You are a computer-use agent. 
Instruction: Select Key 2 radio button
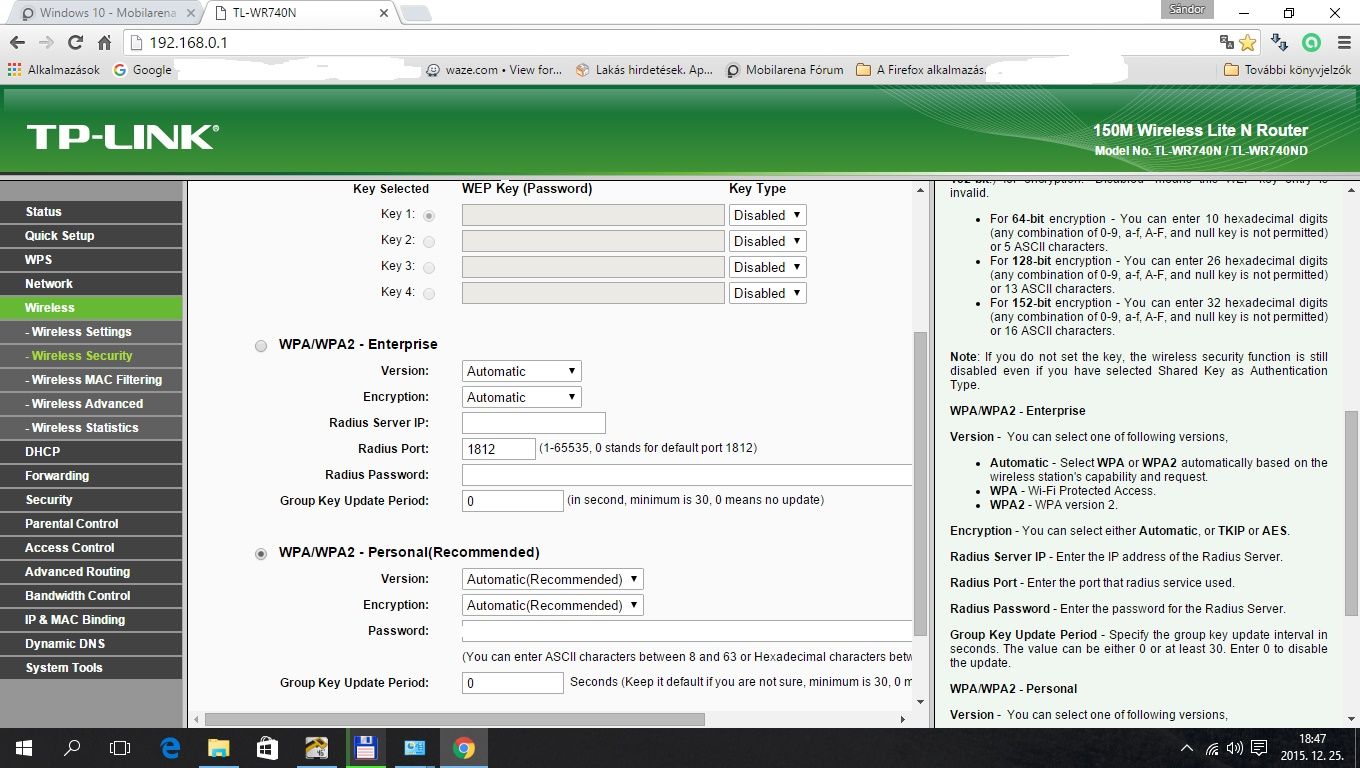tap(429, 241)
